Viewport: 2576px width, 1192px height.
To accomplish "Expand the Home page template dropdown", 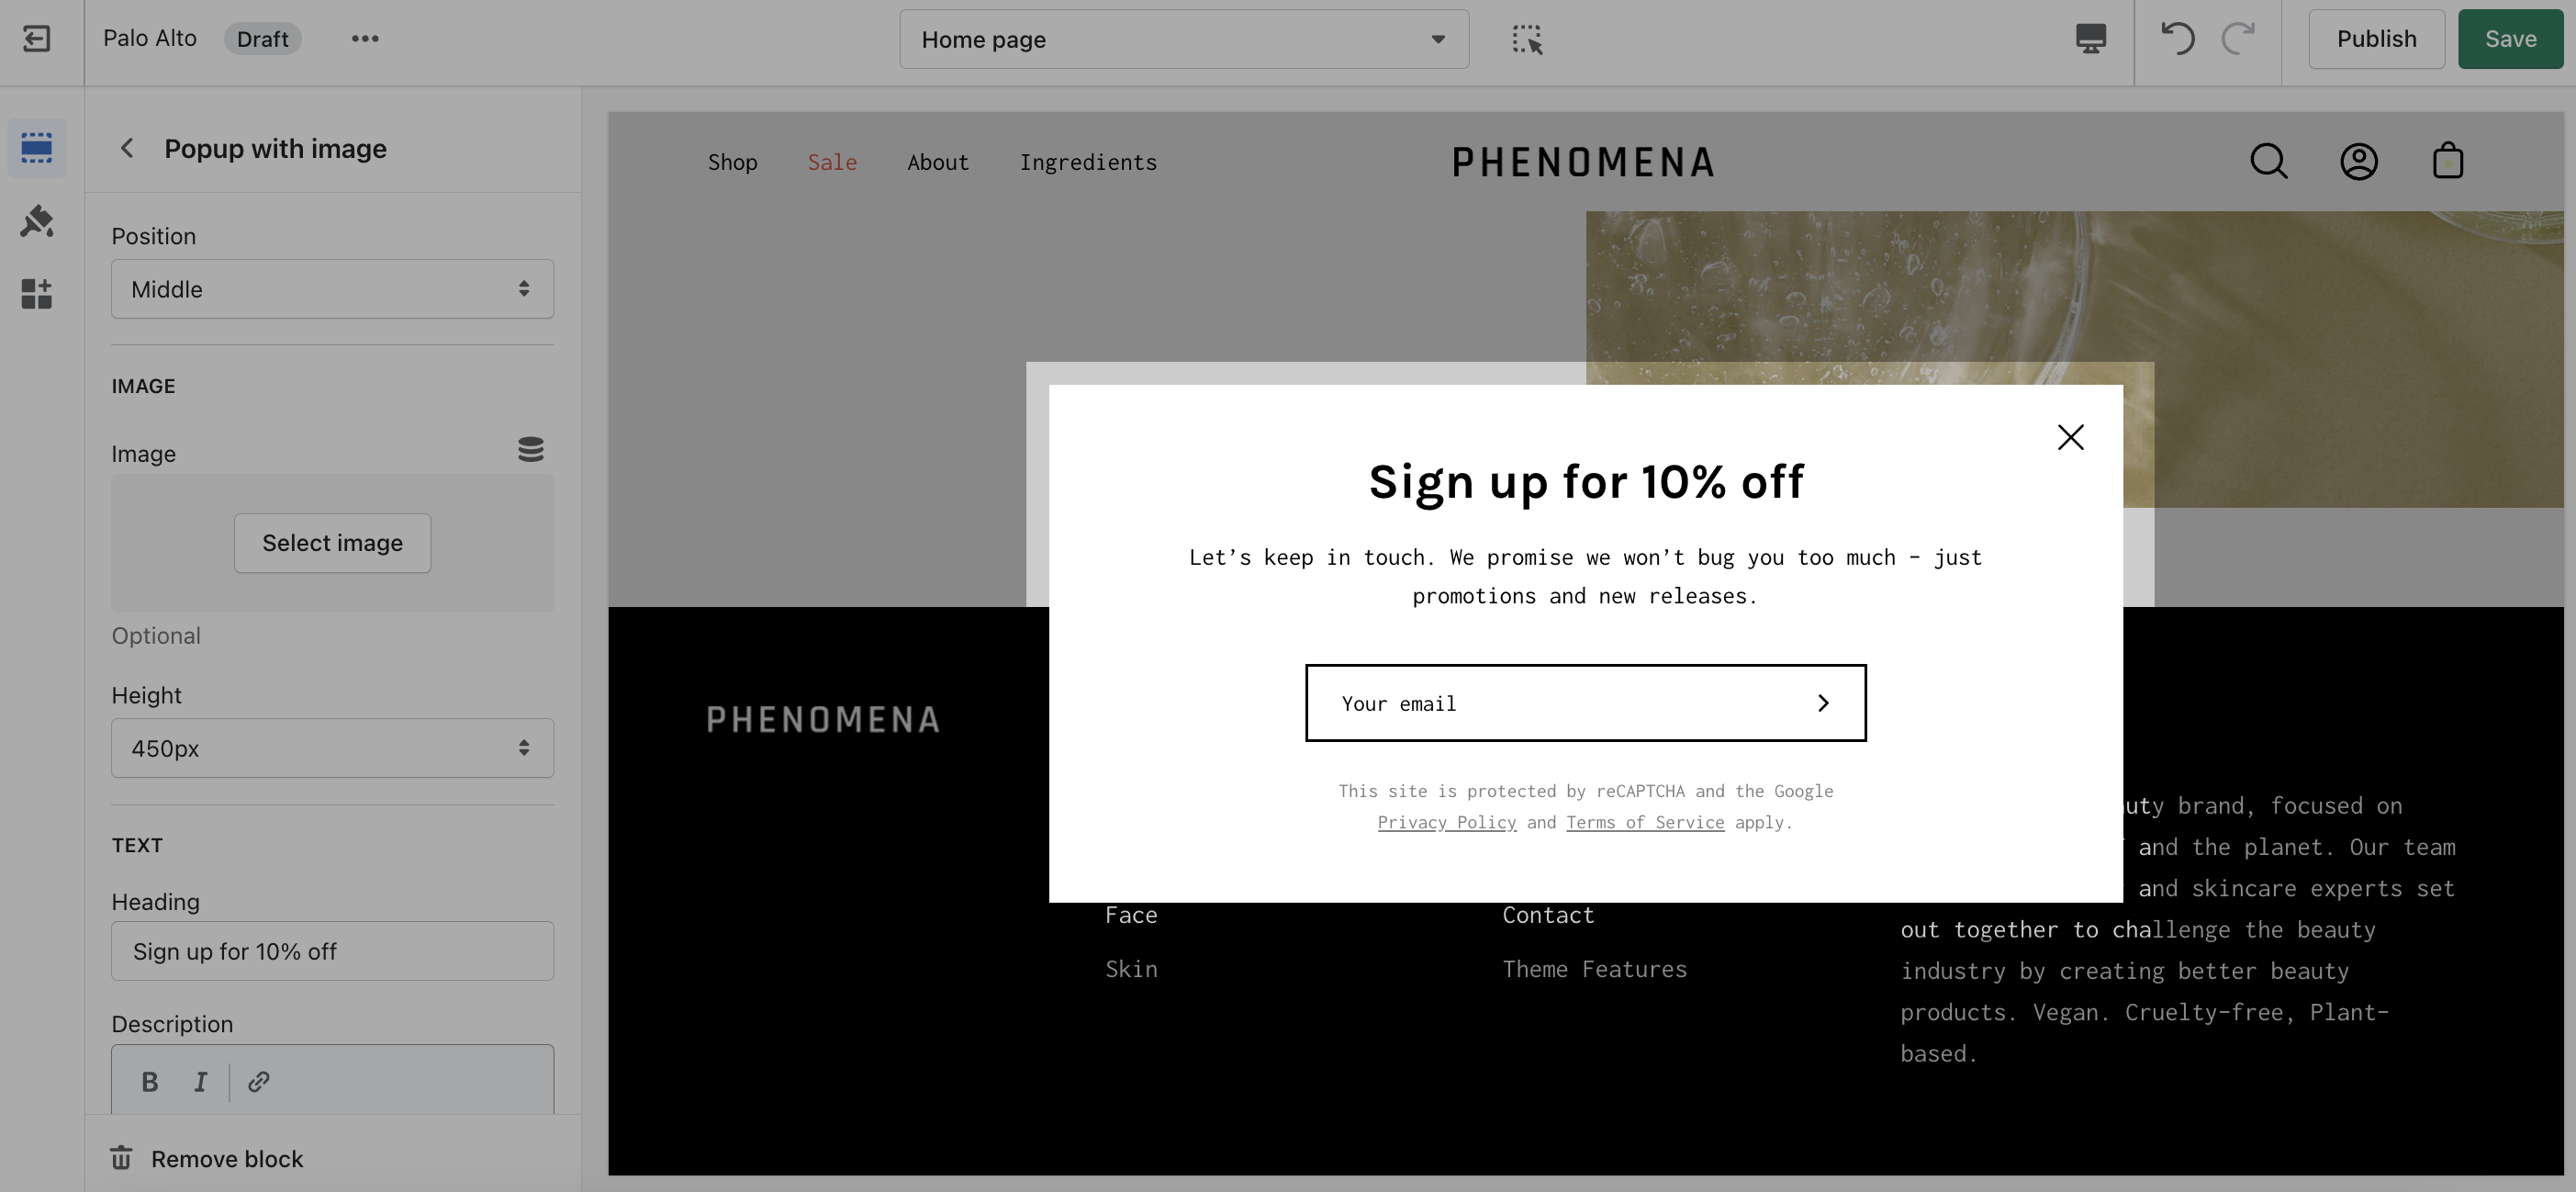I will [x=1184, y=40].
